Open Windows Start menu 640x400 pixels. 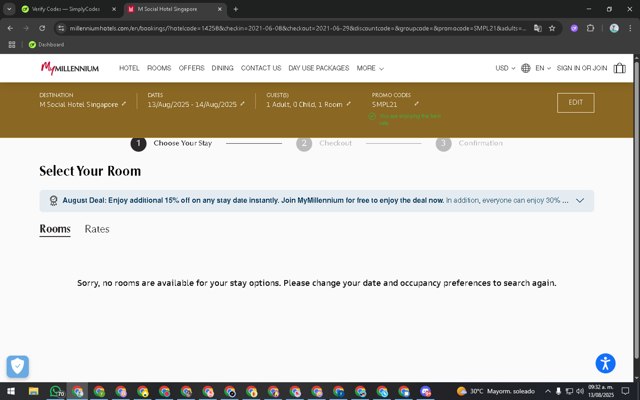tap(11, 391)
